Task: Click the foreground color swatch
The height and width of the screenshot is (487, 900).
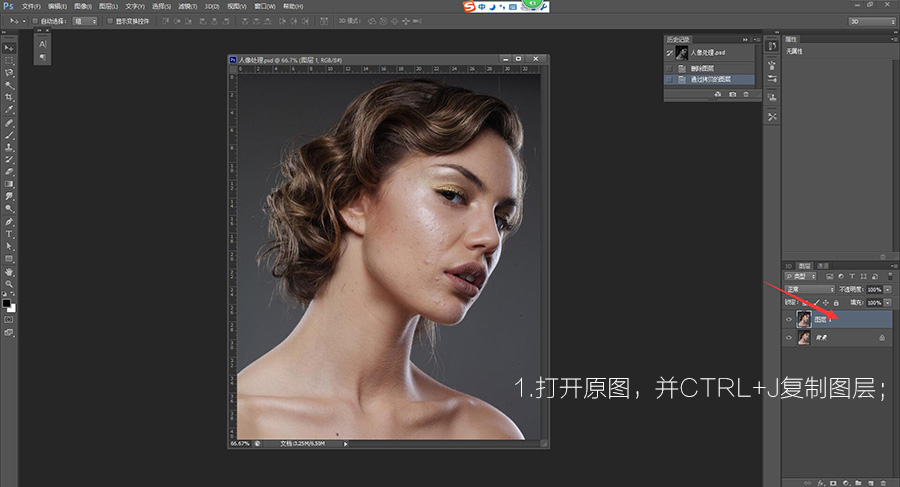Action: tap(7, 302)
